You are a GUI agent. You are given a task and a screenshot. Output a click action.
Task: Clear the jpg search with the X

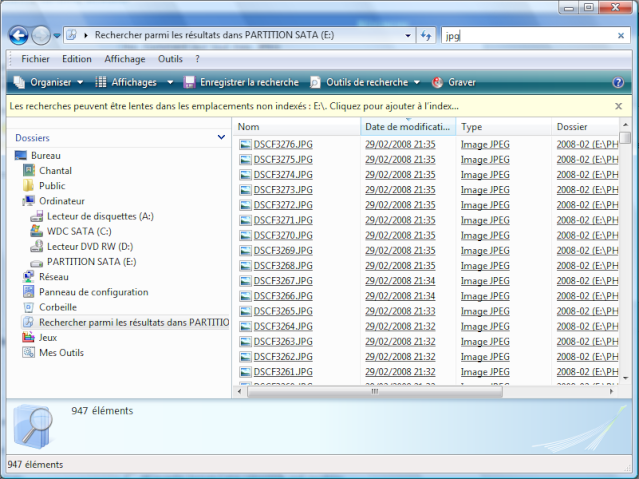[621, 36]
